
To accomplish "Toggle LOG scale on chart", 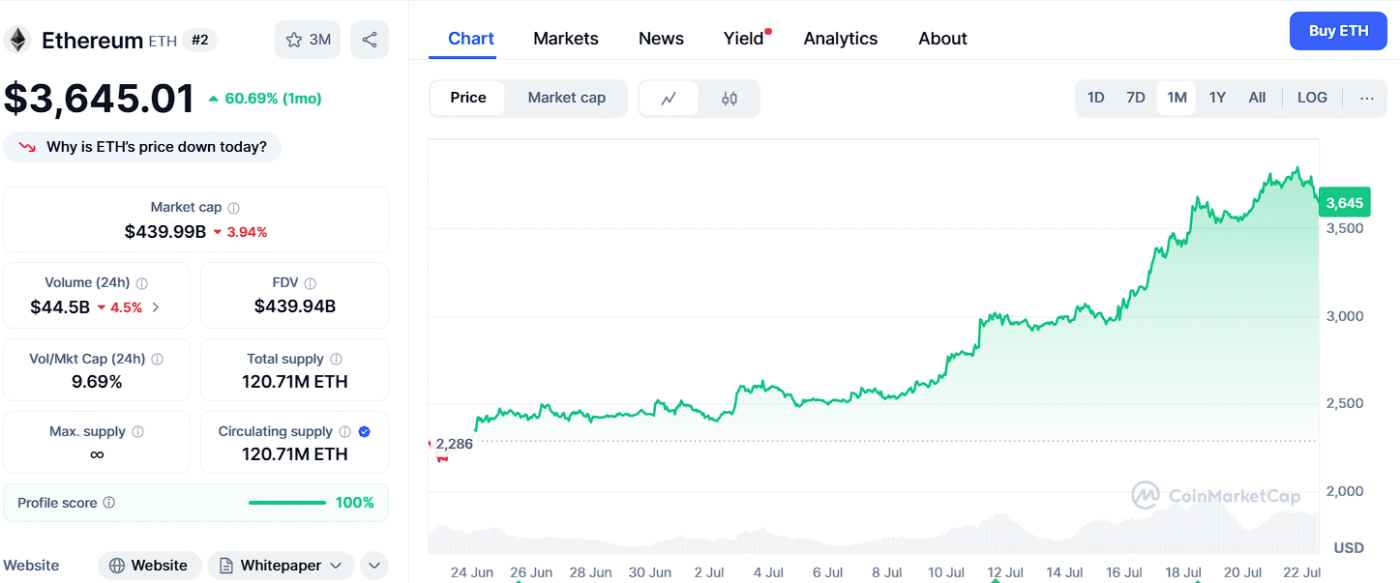I will pyautogui.click(x=1312, y=98).
